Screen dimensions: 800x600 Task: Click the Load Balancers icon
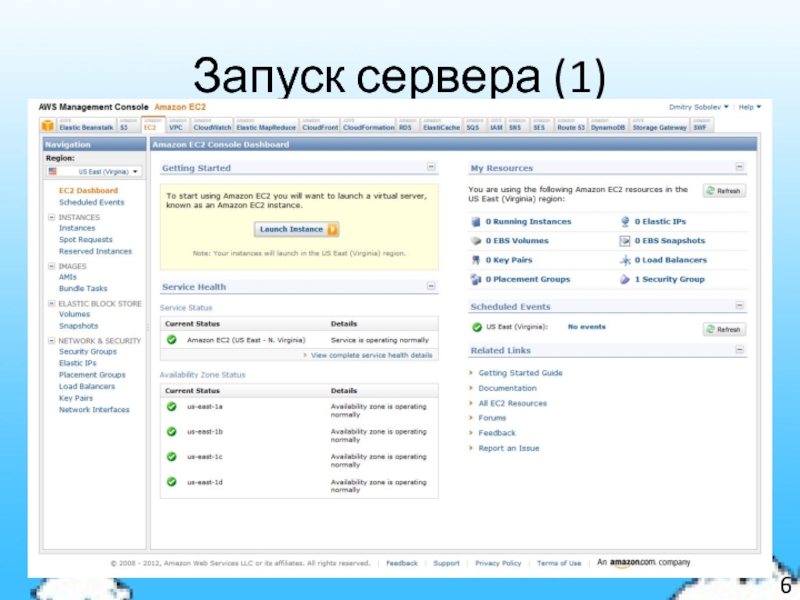point(625,260)
